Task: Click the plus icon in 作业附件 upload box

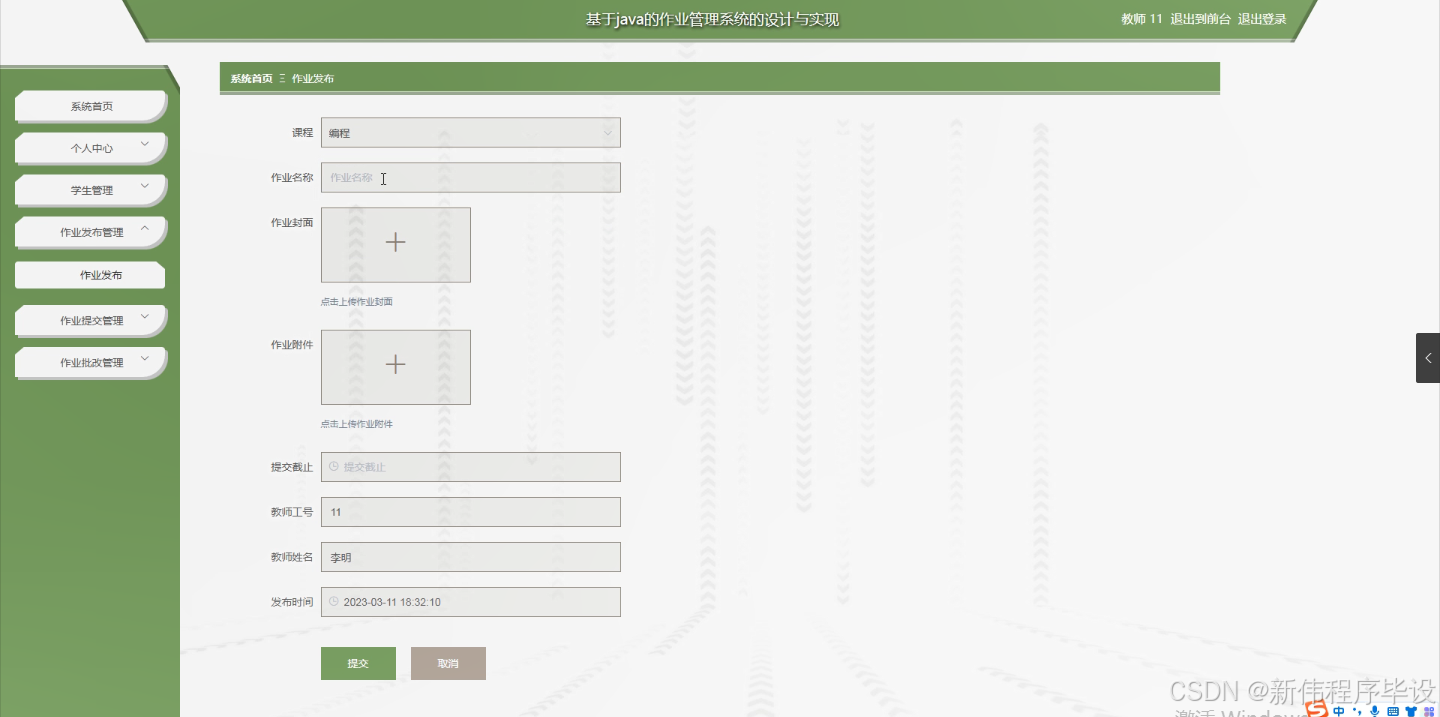Action: click(x=395, y=365)
